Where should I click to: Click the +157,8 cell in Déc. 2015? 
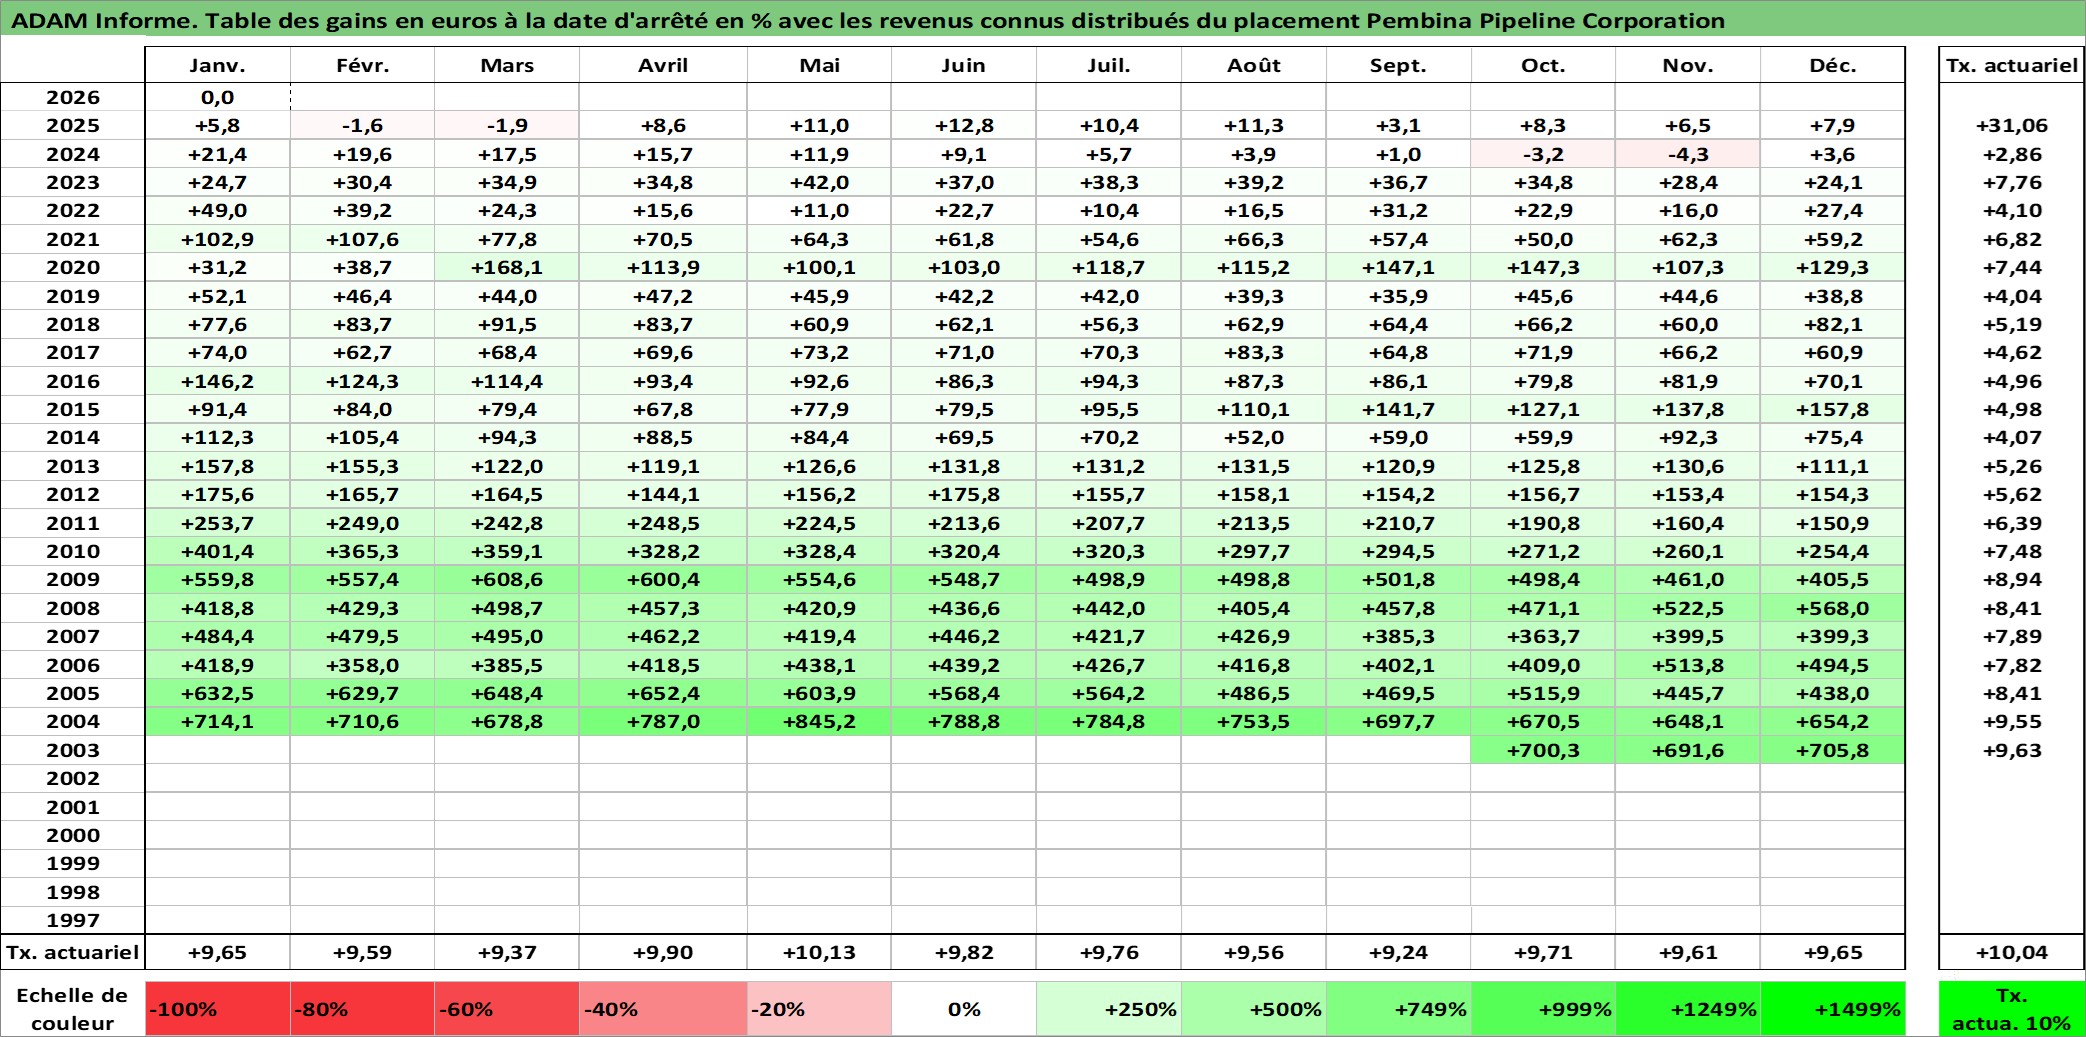[1833, 409]
